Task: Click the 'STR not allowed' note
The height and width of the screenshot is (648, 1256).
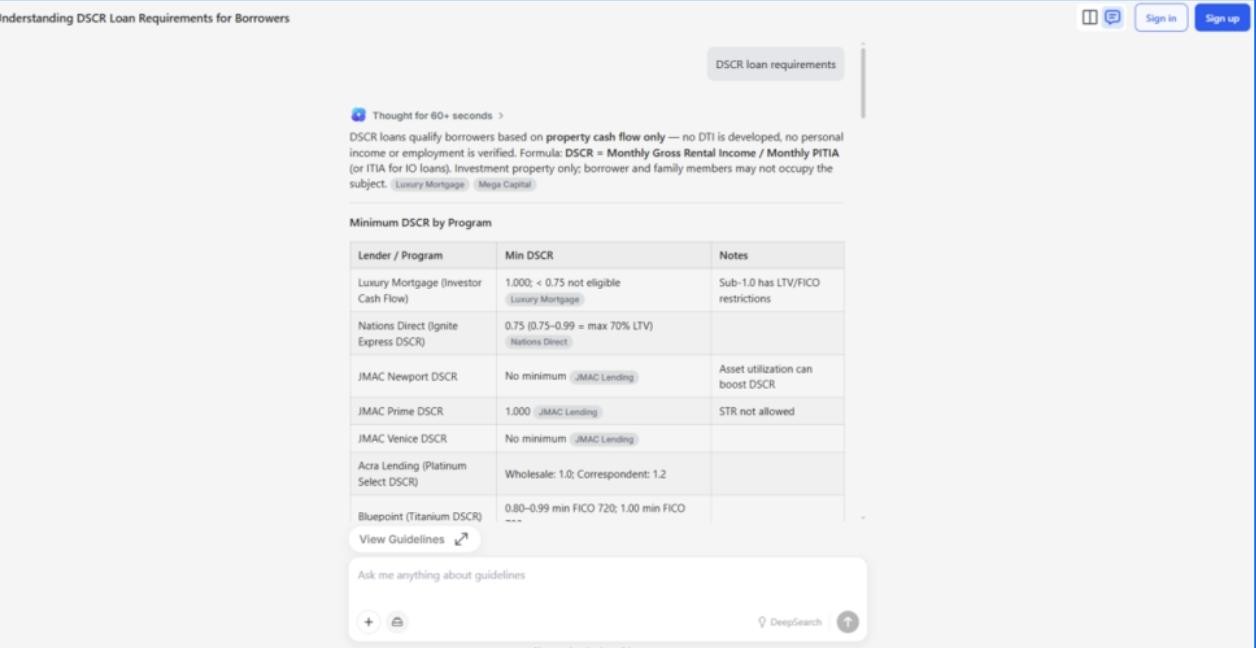Action: (x=755, y=411)
